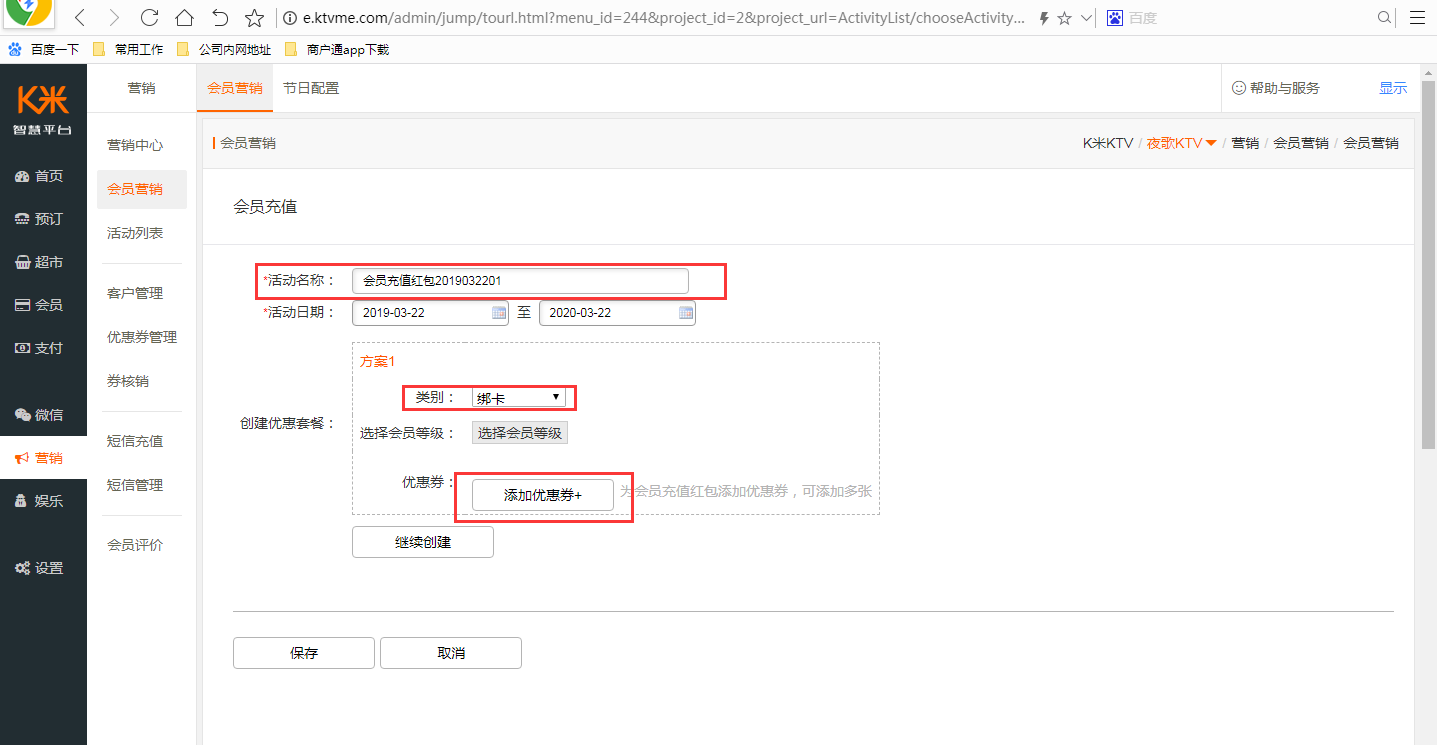Click the K米 智慧平台 logo
Image resolution: width=1437 pixels, height=745 pixels.
[x=43, y=108]
